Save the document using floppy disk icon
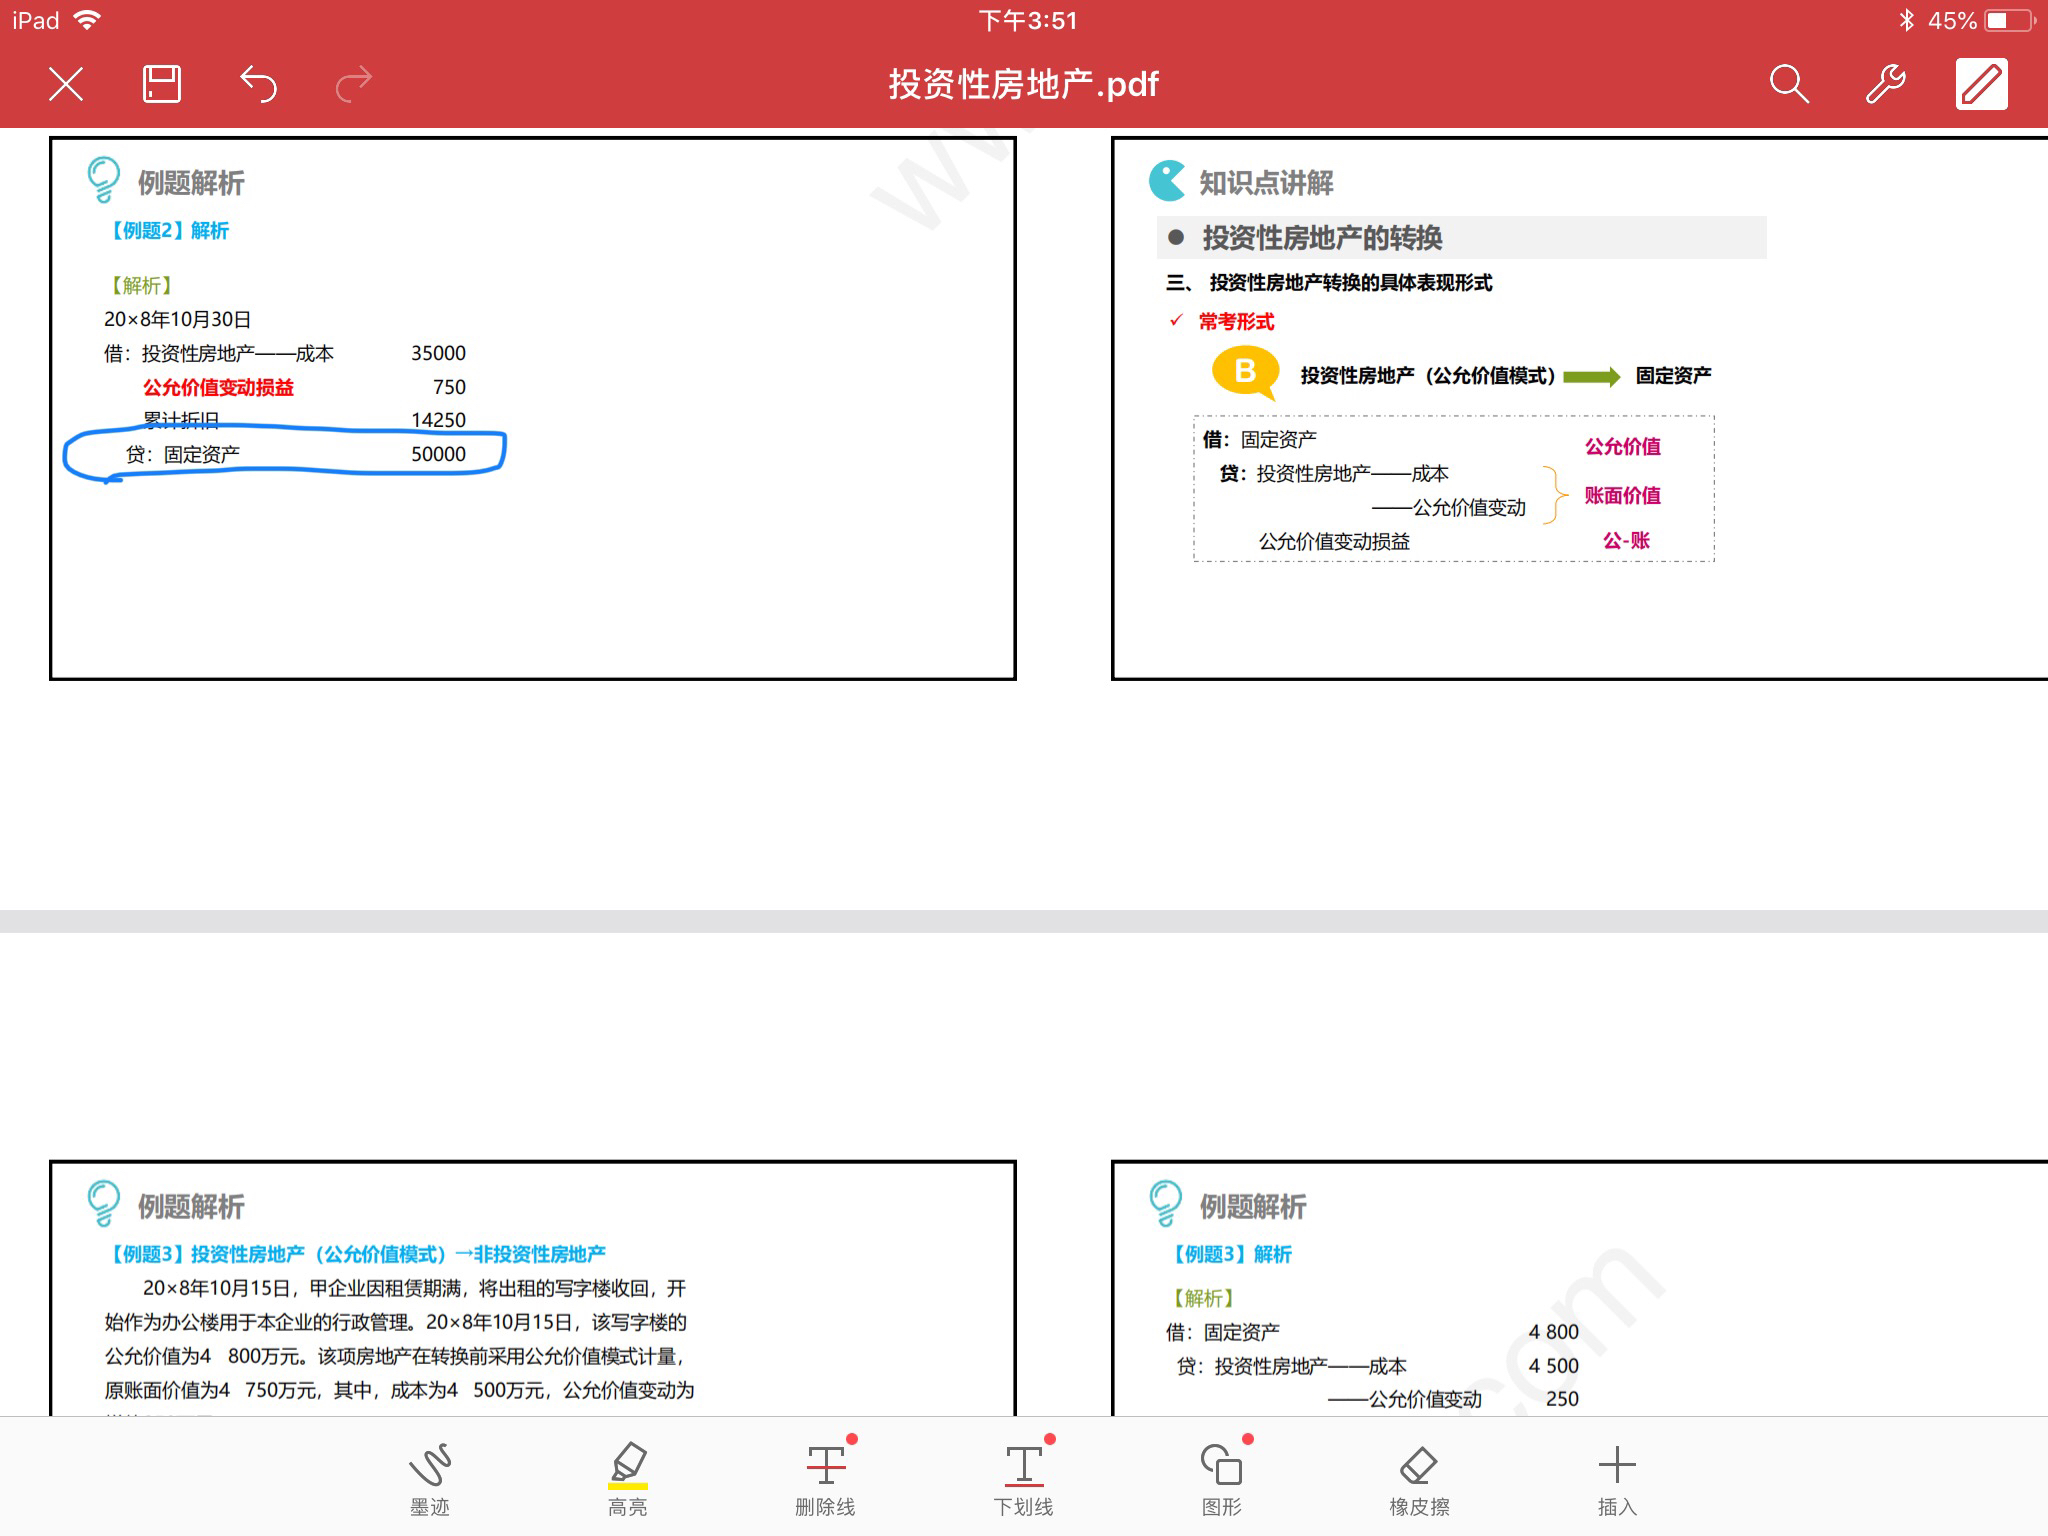Screen dimensions: 2048x1536 (x=162, y=84)
